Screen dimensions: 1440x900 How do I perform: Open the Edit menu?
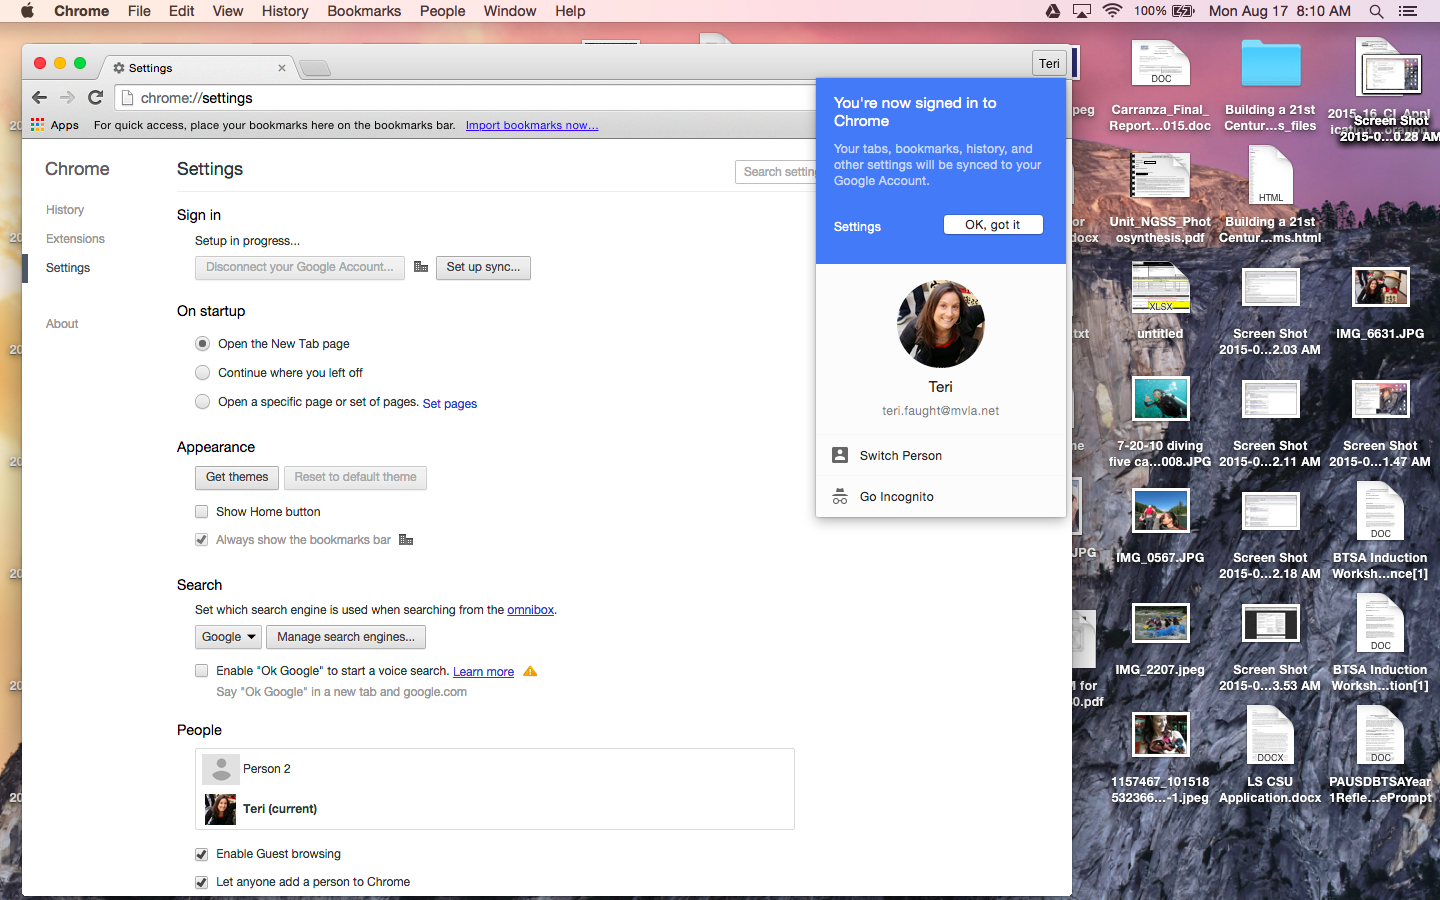pos(181,11)
